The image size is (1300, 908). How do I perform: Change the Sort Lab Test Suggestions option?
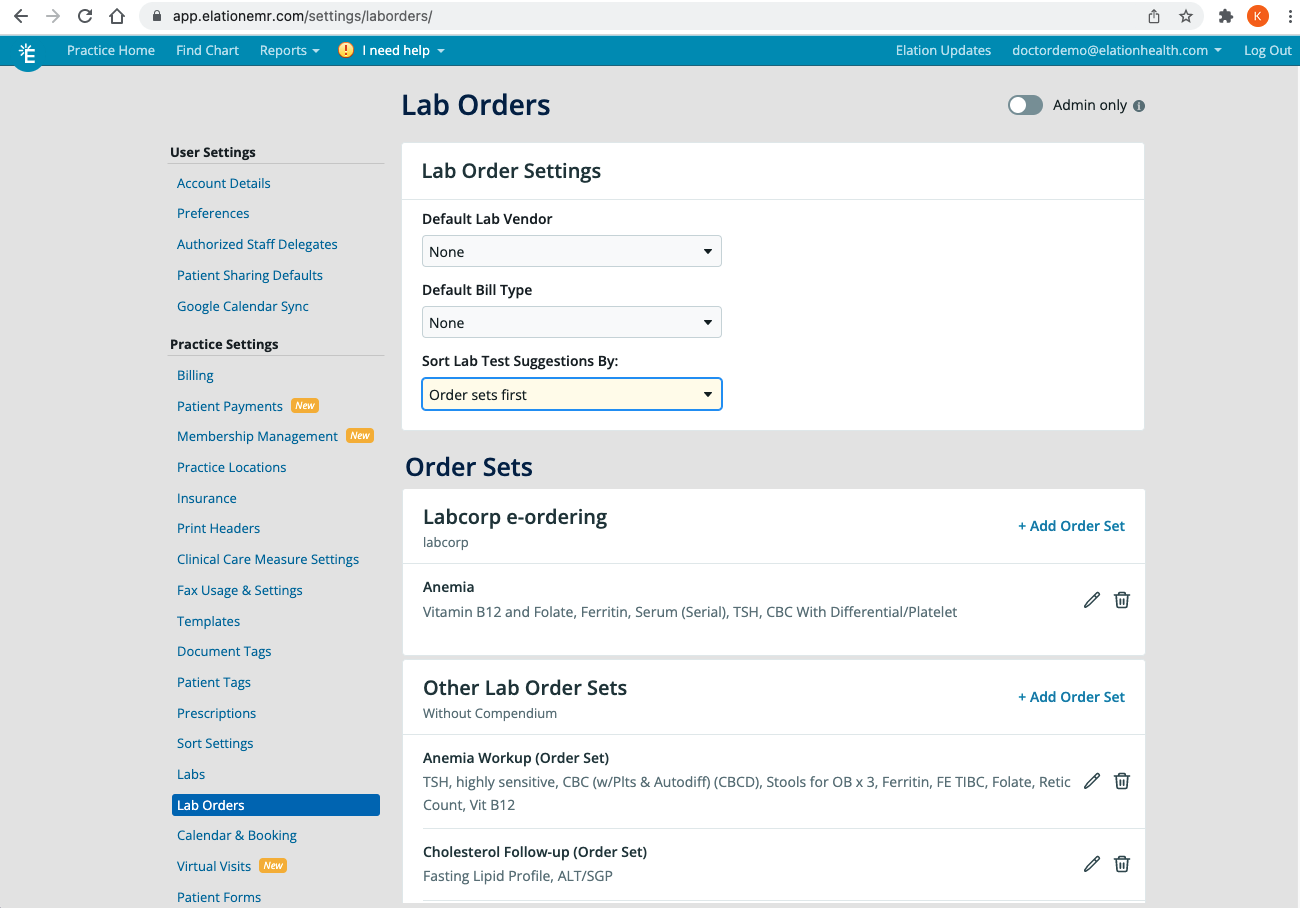coord(571,394)
